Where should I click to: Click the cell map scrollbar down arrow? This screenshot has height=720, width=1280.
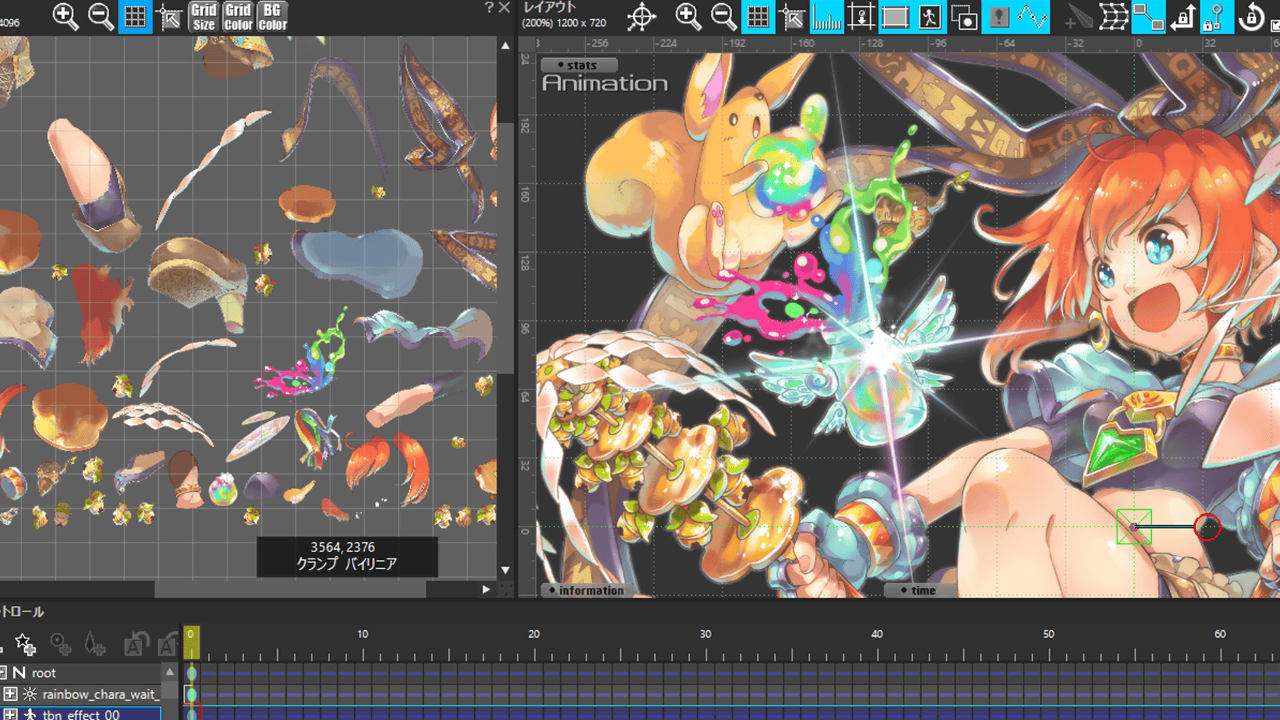click(505, 570)
